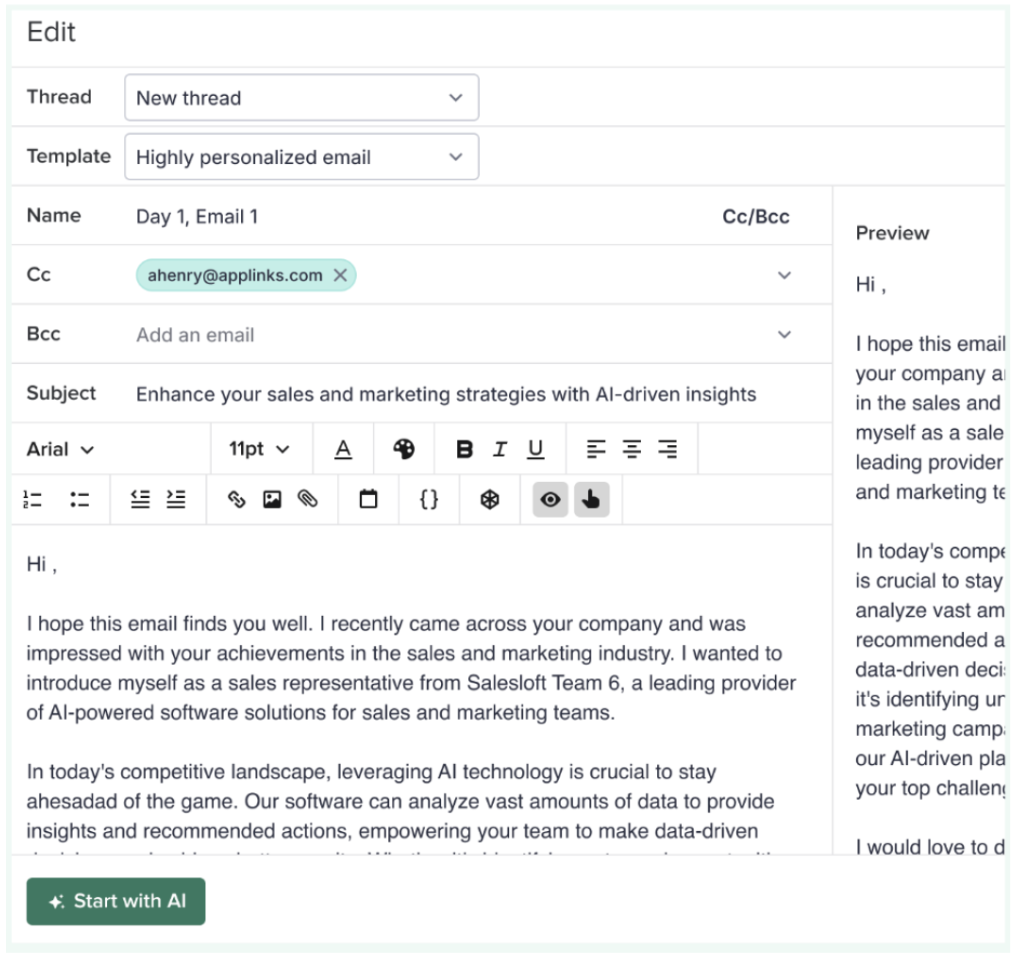Click the Preview heading
1016x956 pixels.
892,233
